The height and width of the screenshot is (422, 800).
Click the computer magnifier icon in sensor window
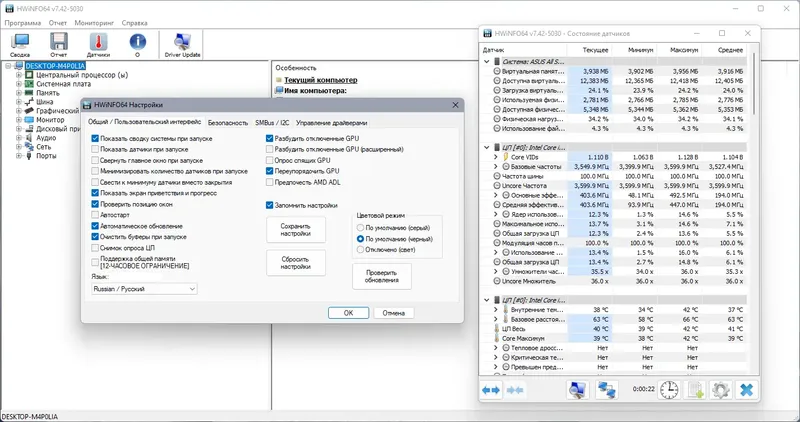[578, 390]
